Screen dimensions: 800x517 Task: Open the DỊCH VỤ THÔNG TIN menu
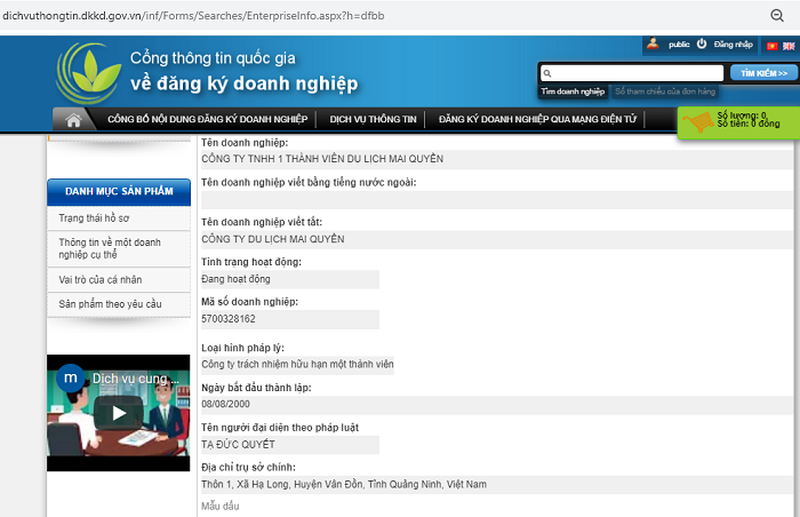point(373,120)
